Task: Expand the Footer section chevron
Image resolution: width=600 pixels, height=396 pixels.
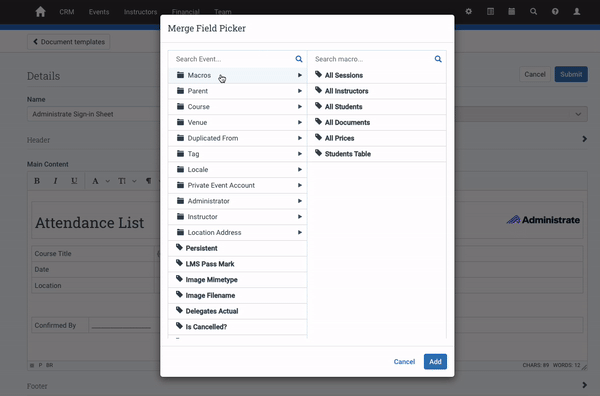Action: coord(584,385)
